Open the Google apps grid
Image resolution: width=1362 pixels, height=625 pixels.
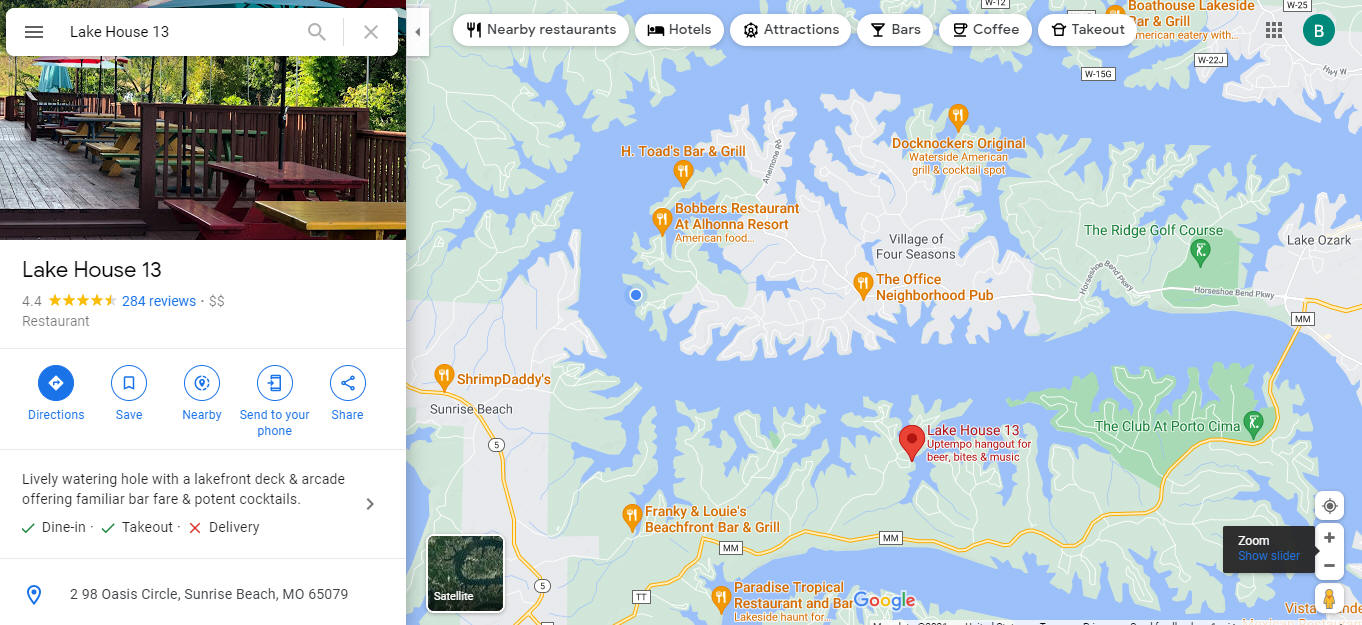1274,31
